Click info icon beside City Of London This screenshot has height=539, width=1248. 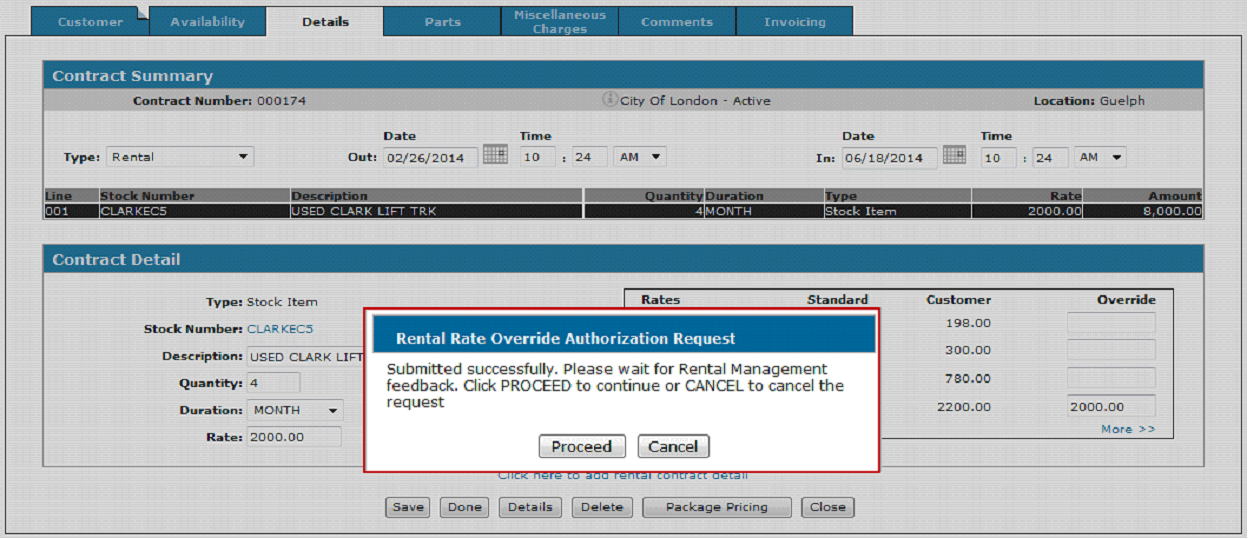coord(609,100)
